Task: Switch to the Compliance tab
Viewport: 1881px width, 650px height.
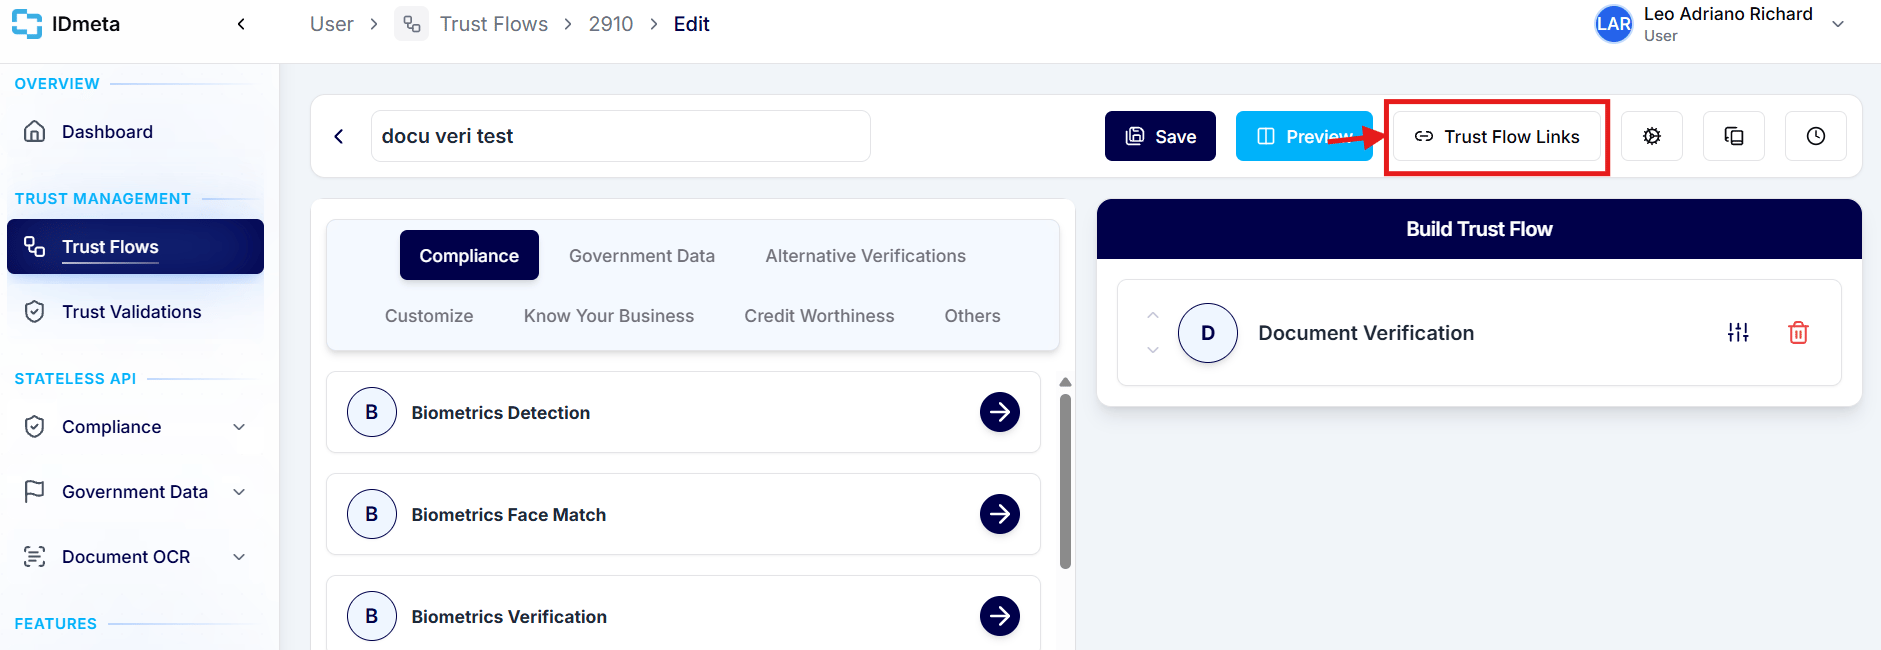Action: (469, 256)
